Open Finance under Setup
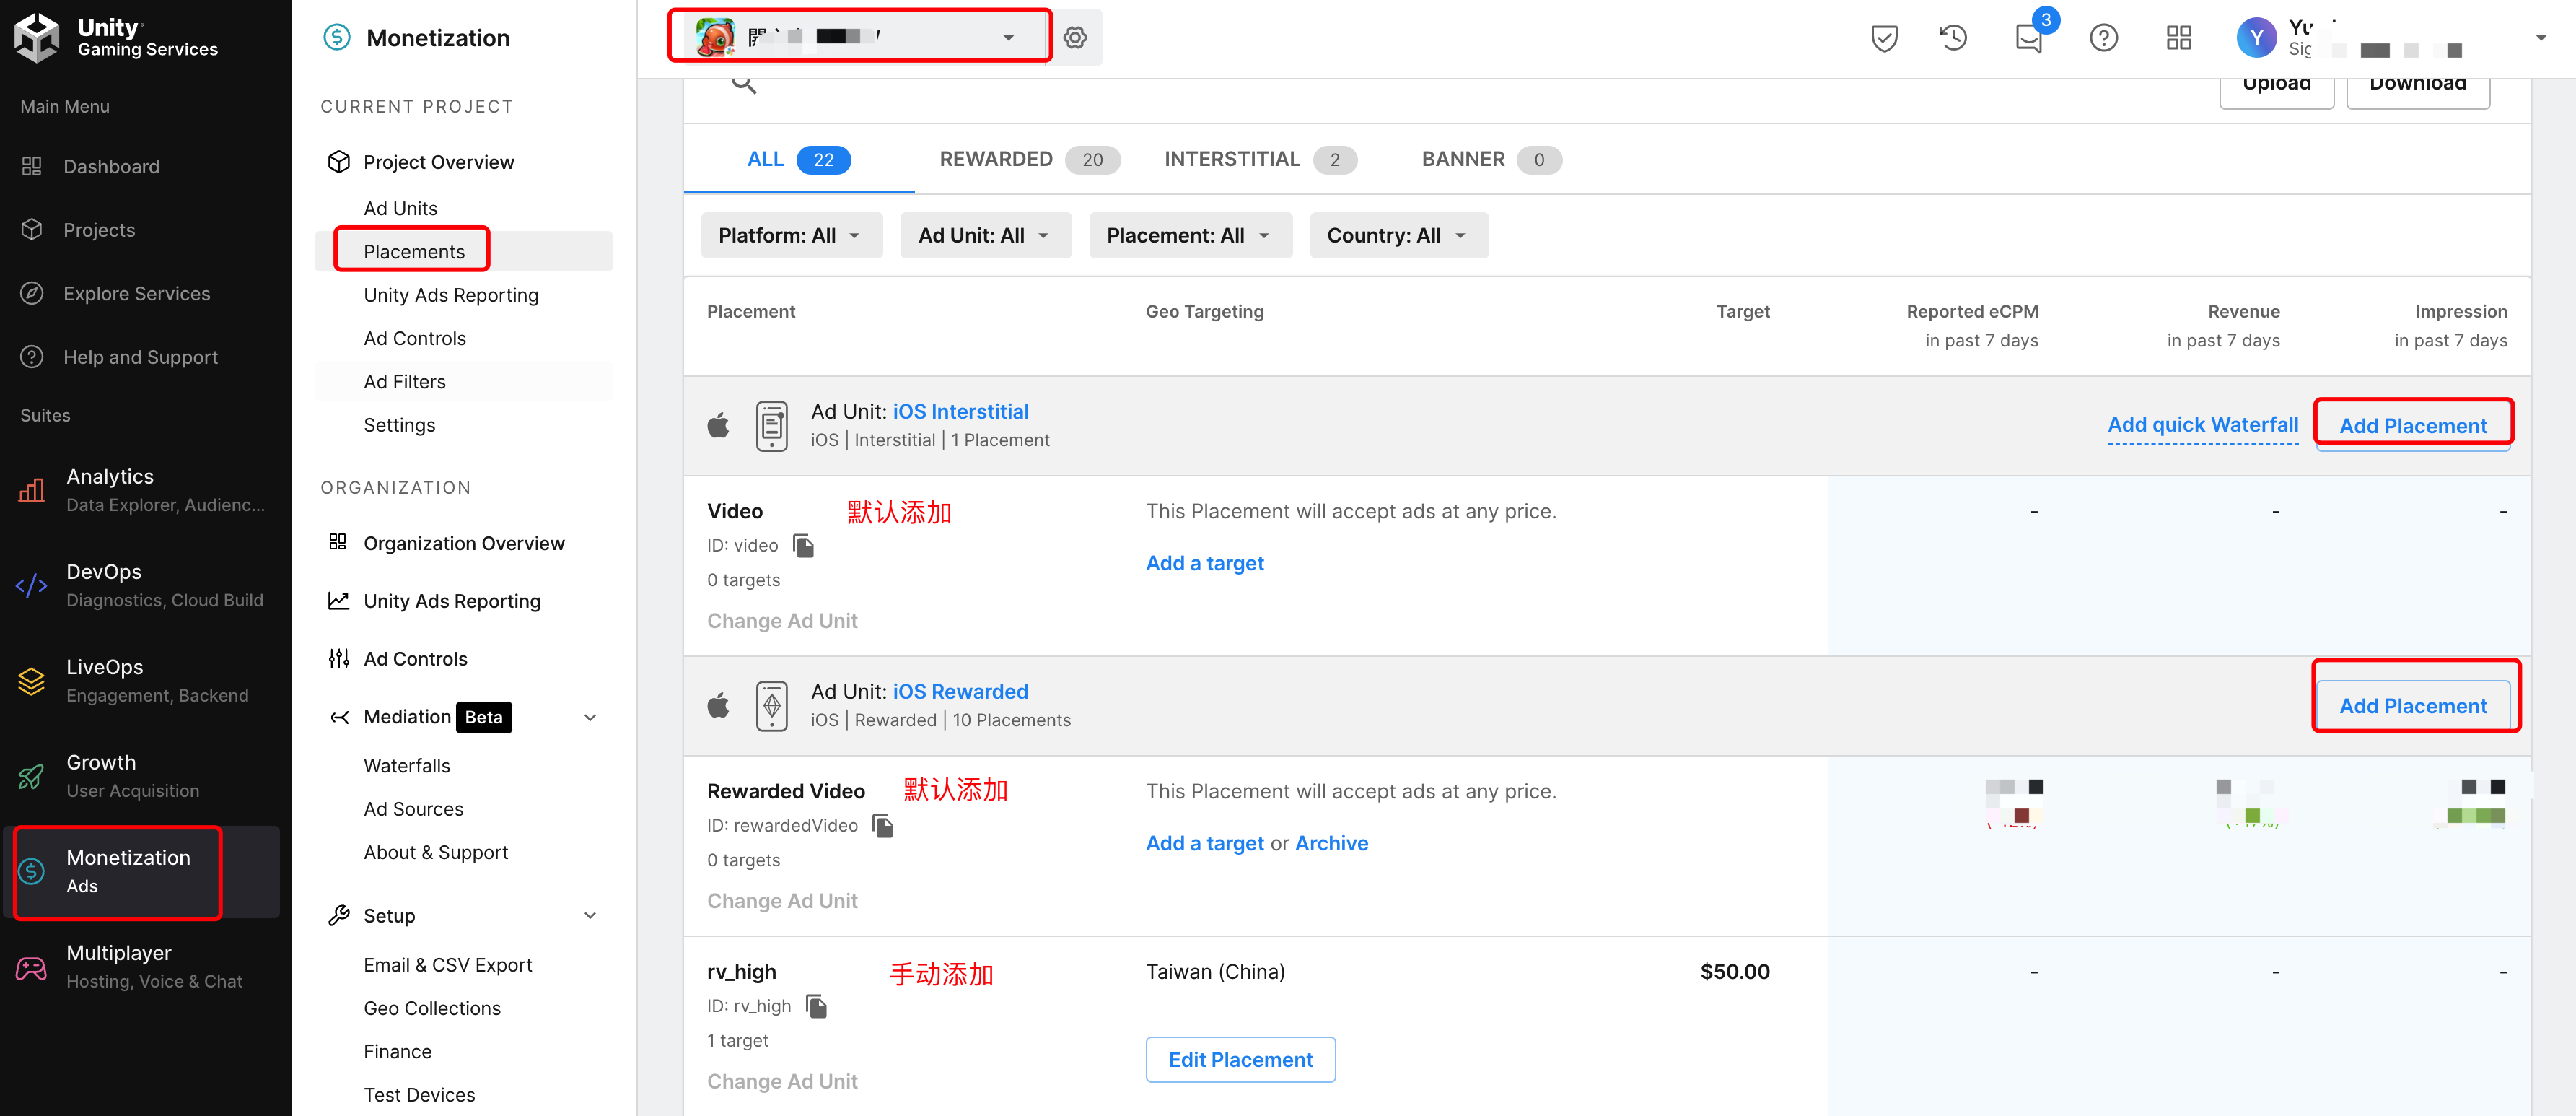The image size is (2576, 1116). [397, 1051]
